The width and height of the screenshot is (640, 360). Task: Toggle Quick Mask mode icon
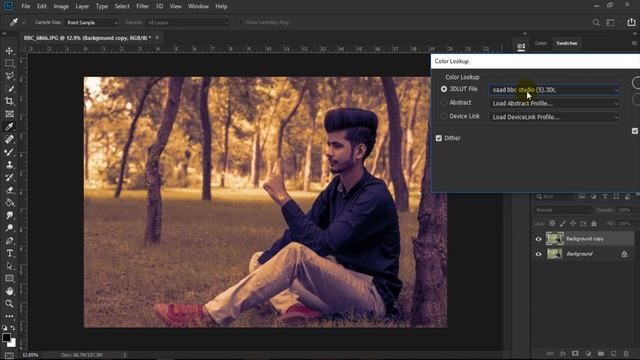pos(9,356)
